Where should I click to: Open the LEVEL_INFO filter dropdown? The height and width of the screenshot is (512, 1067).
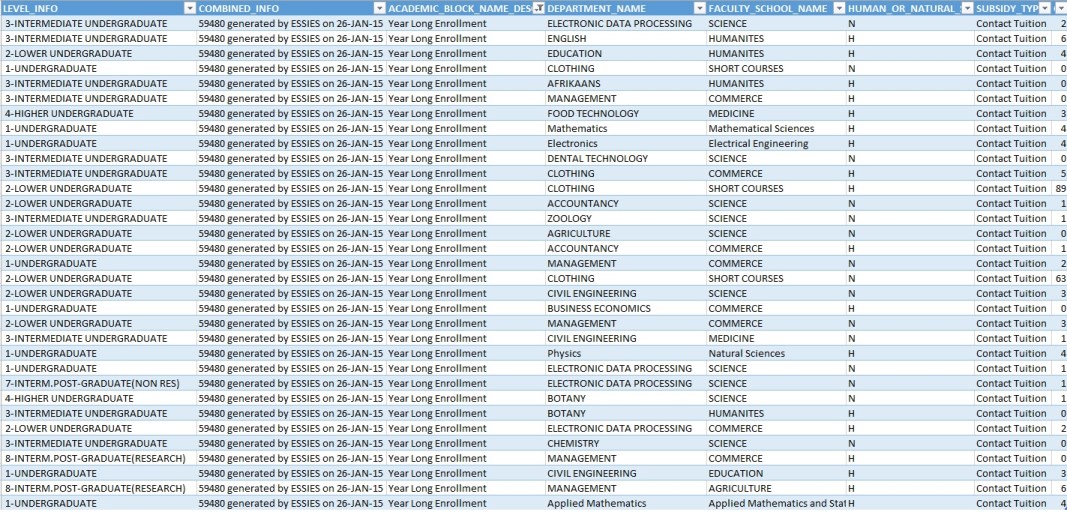189,8
